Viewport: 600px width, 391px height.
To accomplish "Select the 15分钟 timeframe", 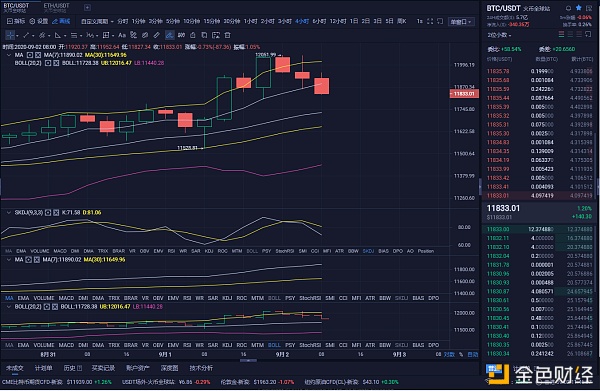I will coord(212,21).
